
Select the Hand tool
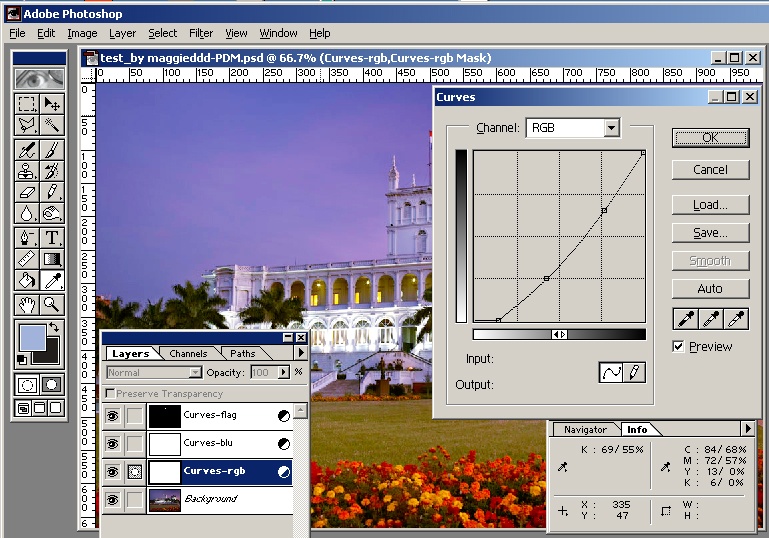pos(27,305)
